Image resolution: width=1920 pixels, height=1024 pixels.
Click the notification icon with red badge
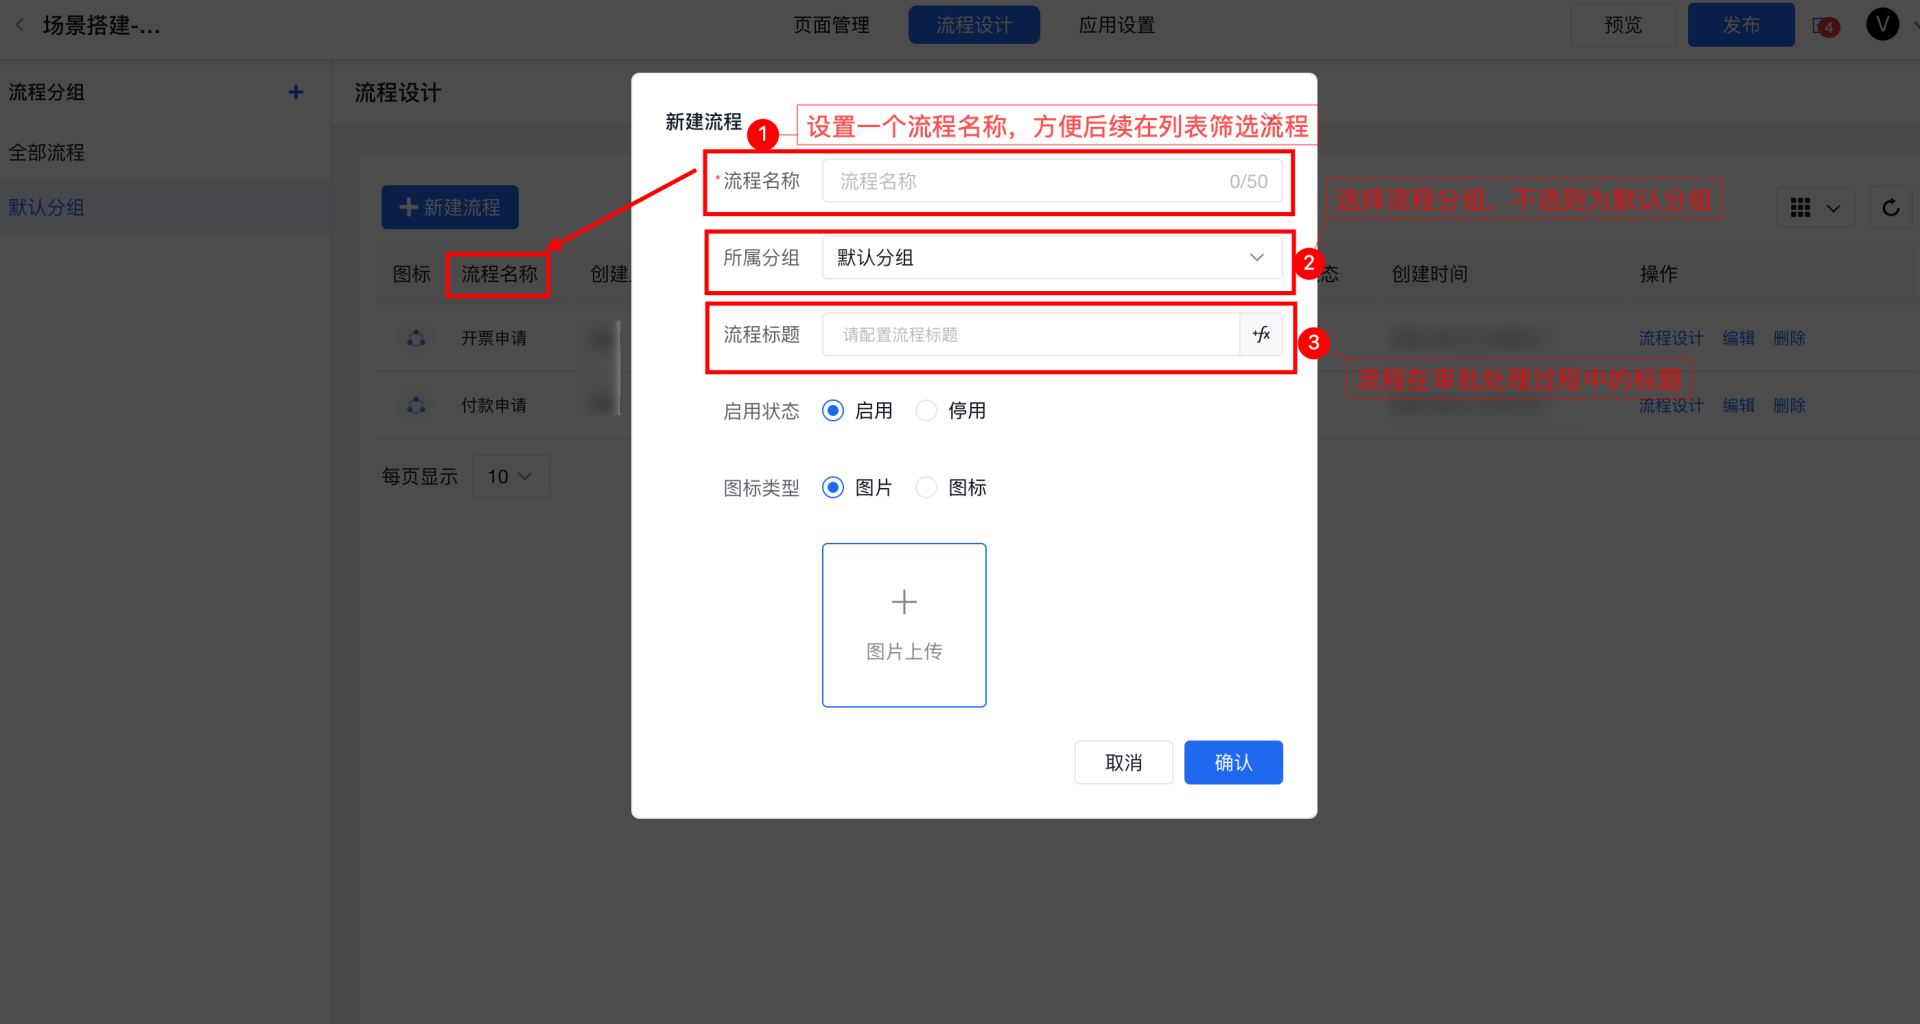pyautogui.click(x=1825, y=26)
